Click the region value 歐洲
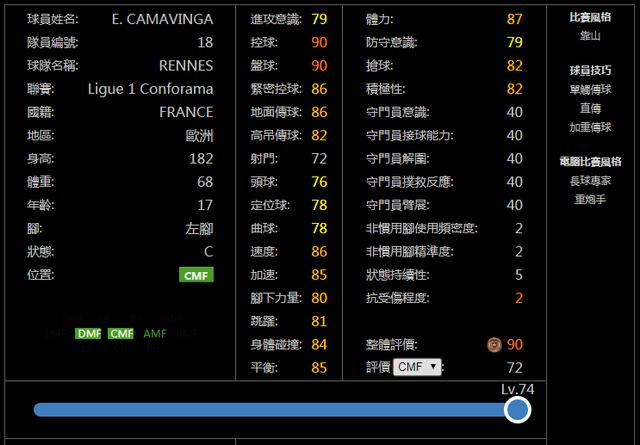Image resolution: width=640 pixels, height=445 pixels. [199, 136]
